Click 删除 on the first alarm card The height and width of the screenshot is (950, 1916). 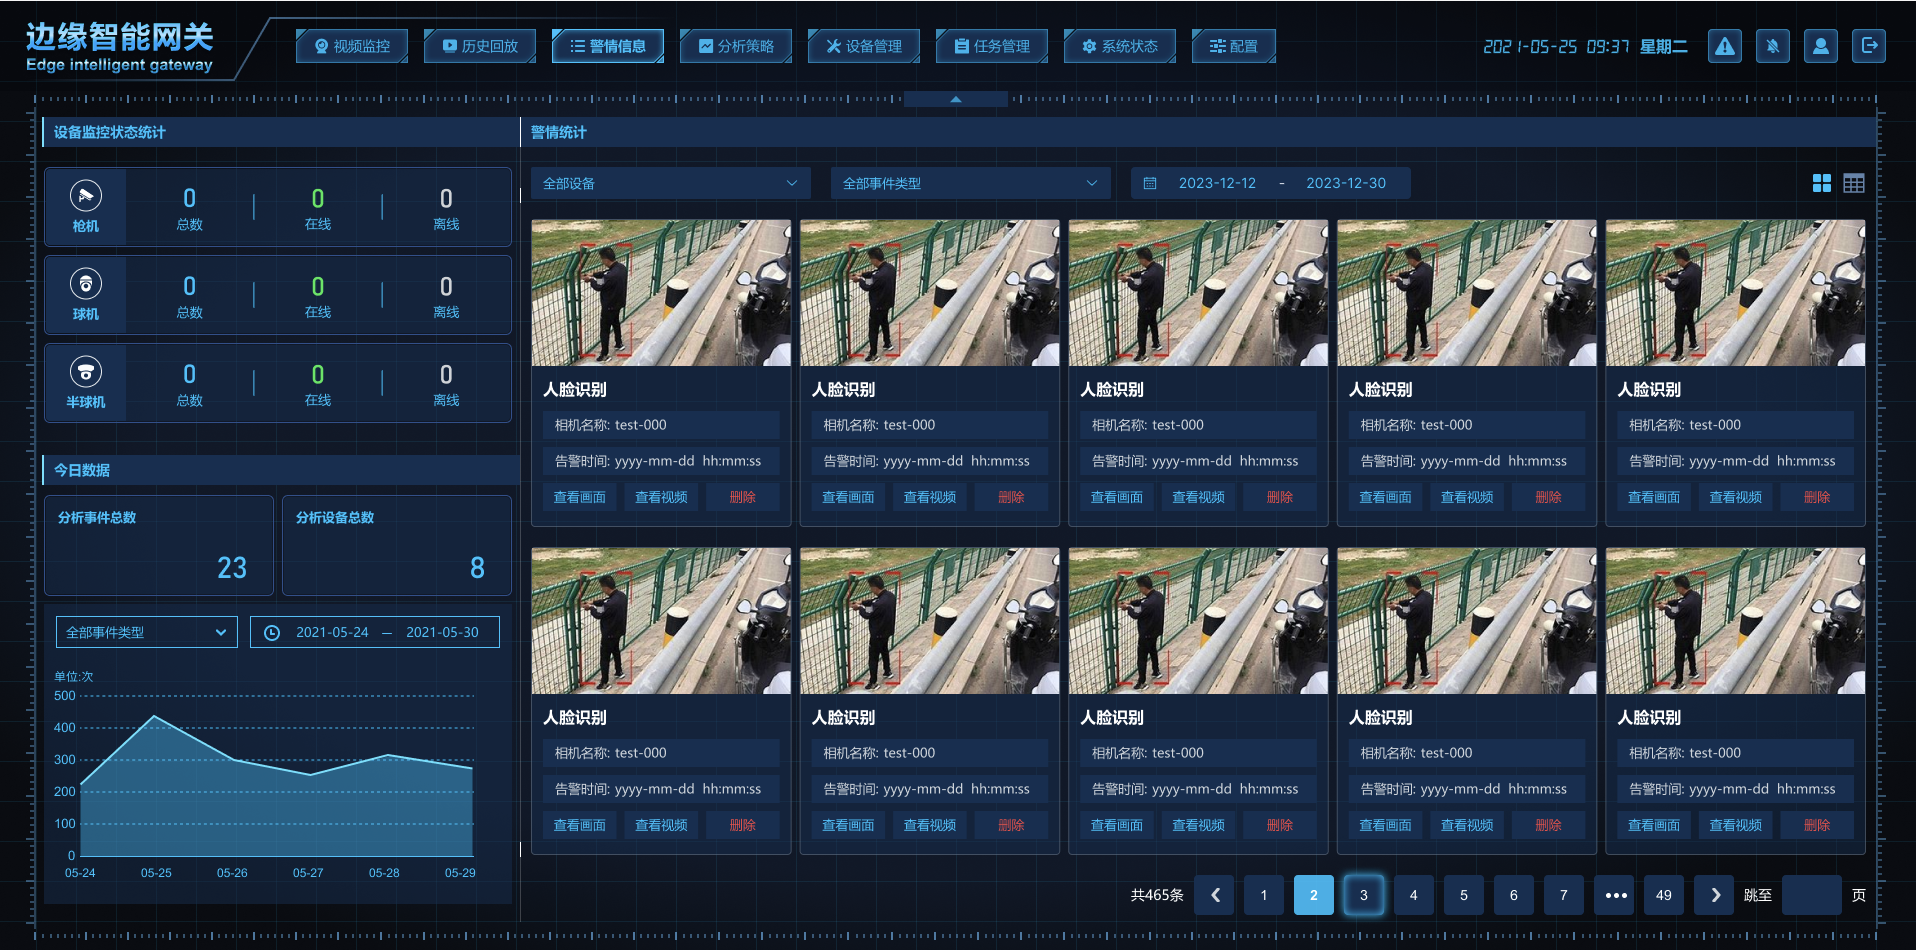742,497
